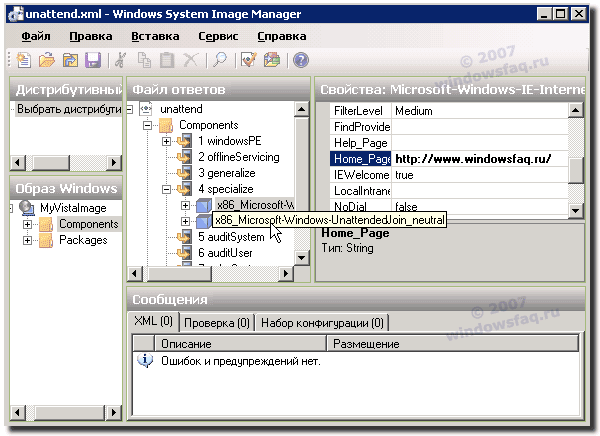Viewport: 600px width, 436px height.
Task: Collapse the Components node in the answer file
Action: pyautogui.click(x=148, y=126)
